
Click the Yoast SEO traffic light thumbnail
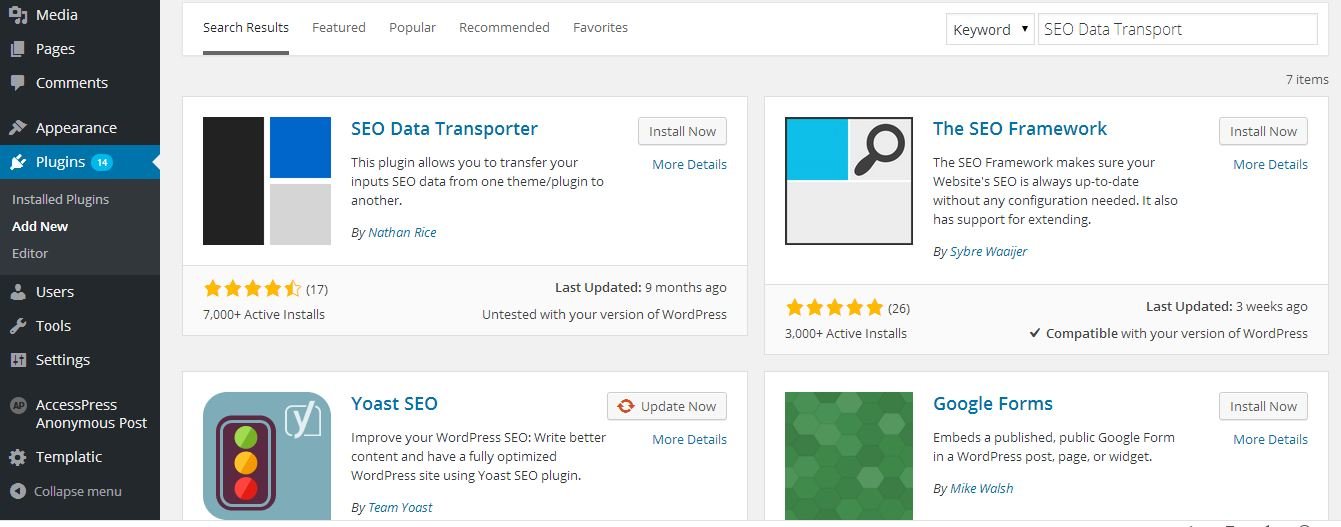point(267,456)
